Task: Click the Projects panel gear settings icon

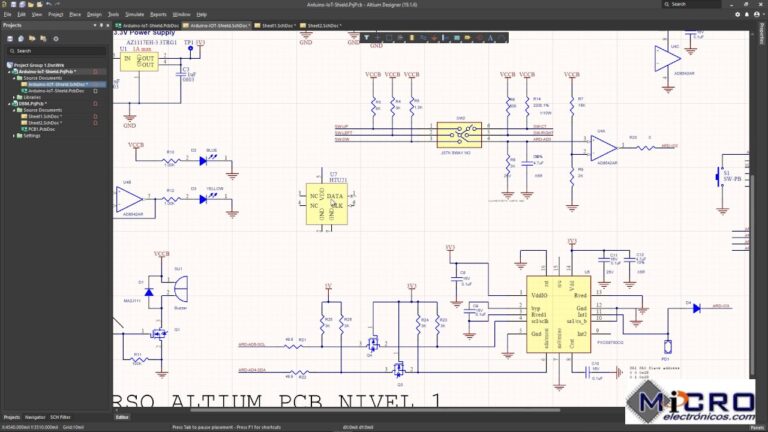Action: click(56, 39)
